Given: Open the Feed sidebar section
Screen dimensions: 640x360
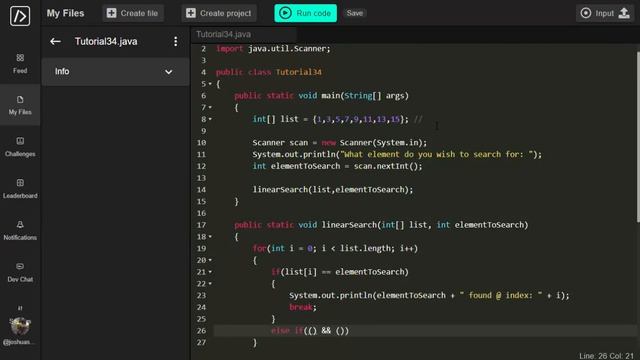Looking at the screenshot, I should pyautogui.click(x=20, y=63).
